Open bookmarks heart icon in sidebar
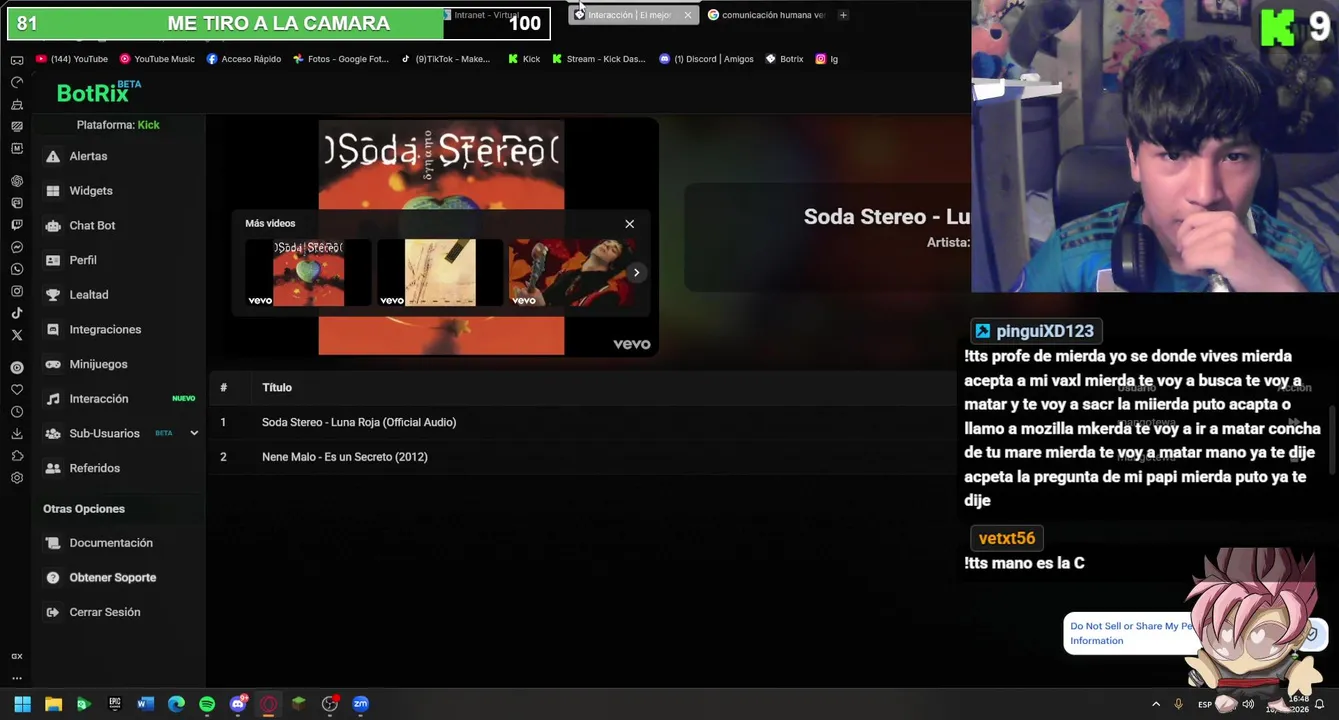 pos(17,390)
